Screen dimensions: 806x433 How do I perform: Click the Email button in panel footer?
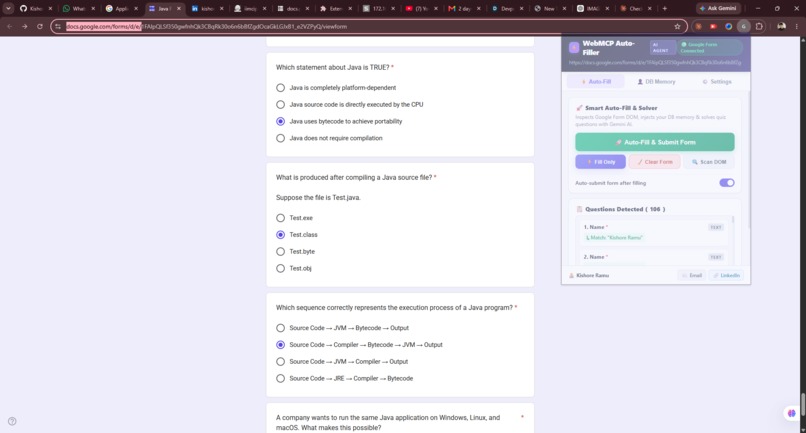pyautogui.click(x=692, y=275)
